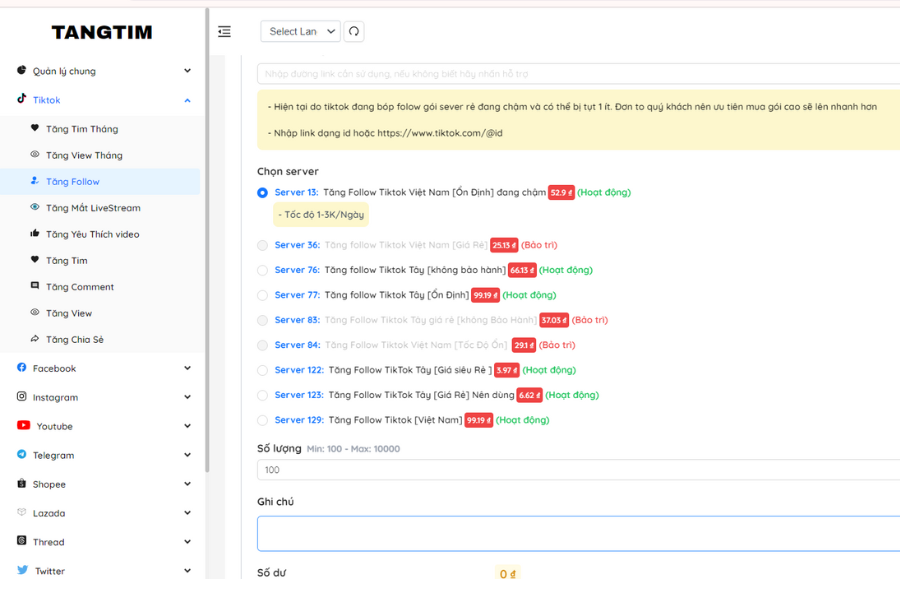Image resolution: width=900 pixels, height=600 pixels.
Task: Click the 6.62 đ price badge
Action: 529,396
